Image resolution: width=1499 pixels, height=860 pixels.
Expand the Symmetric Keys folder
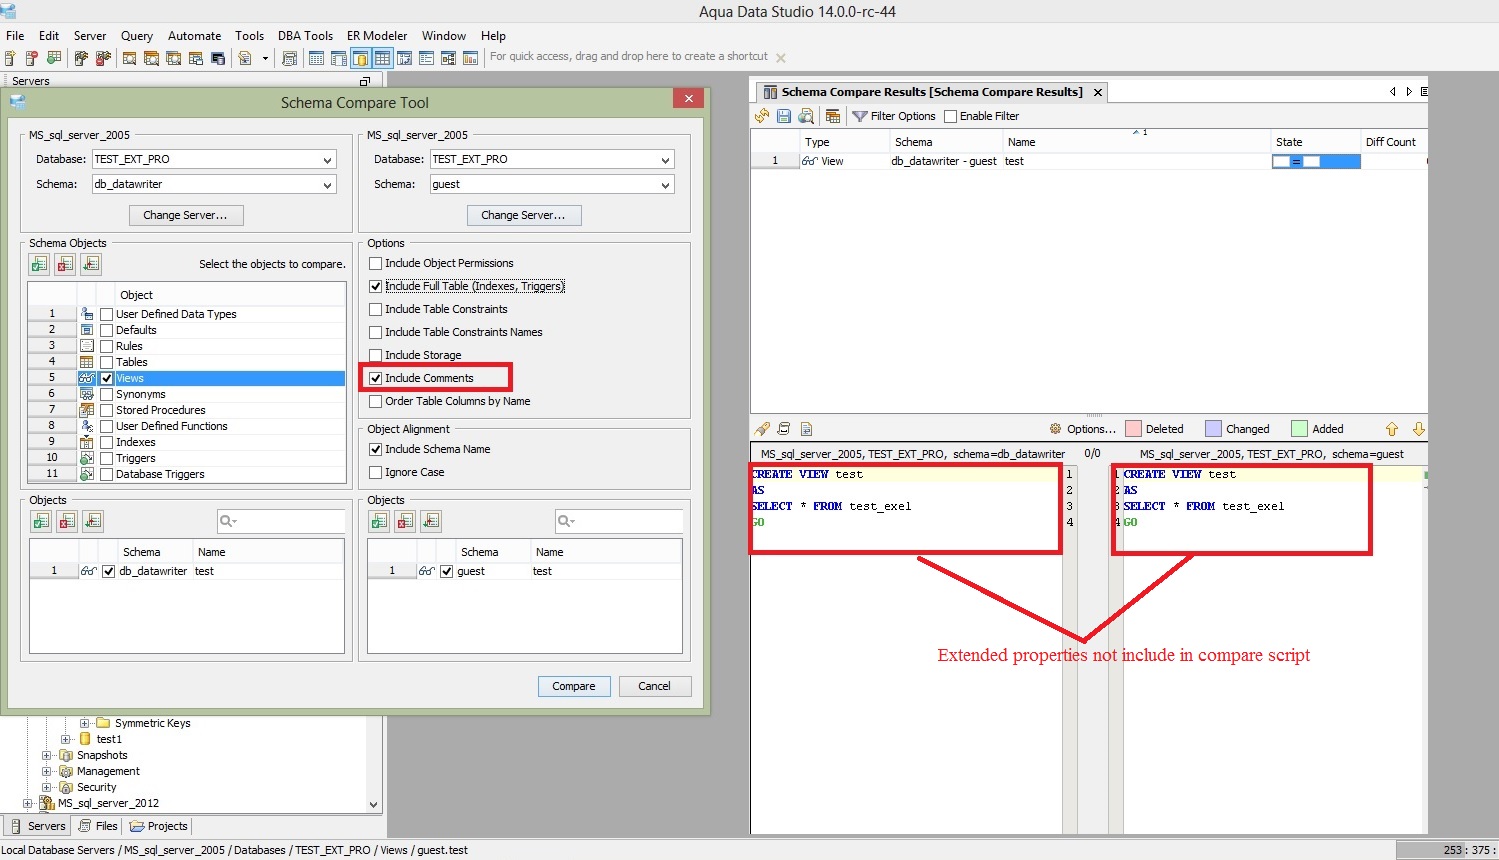[84, 723]
